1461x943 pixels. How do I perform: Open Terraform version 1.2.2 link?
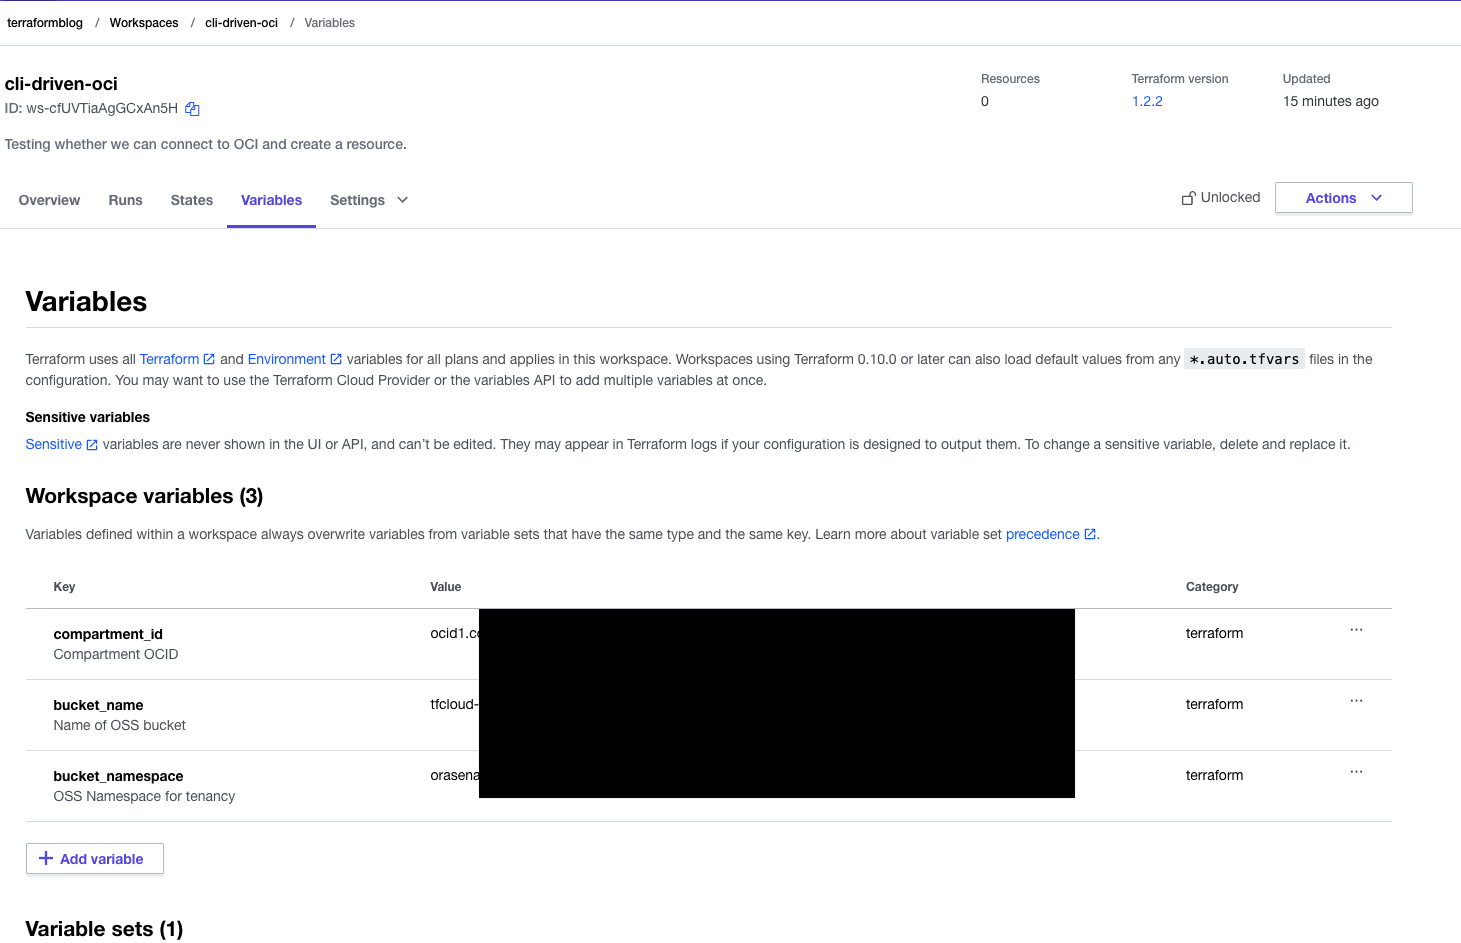(x=1146, y=101)
